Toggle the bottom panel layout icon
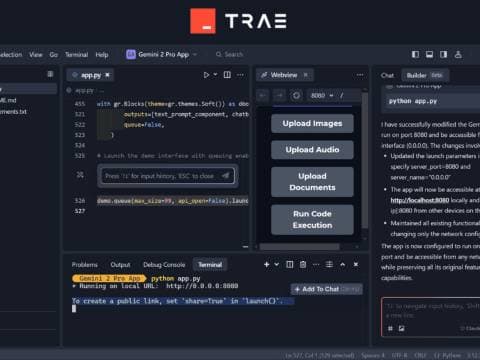 [429, 54]
